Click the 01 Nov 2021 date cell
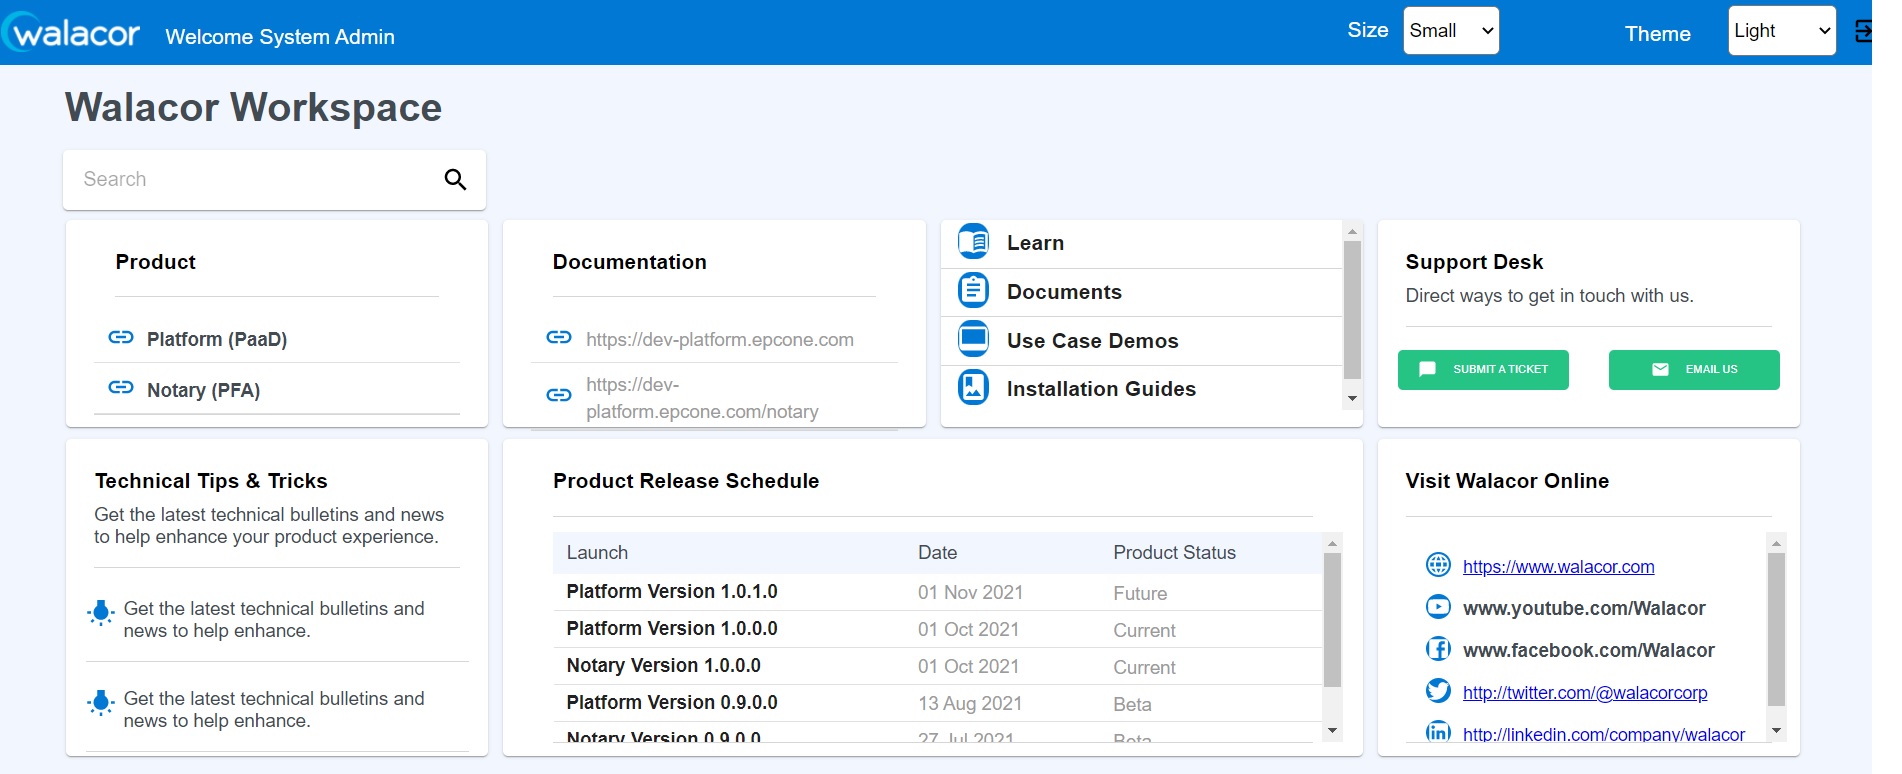 point(970,593)
